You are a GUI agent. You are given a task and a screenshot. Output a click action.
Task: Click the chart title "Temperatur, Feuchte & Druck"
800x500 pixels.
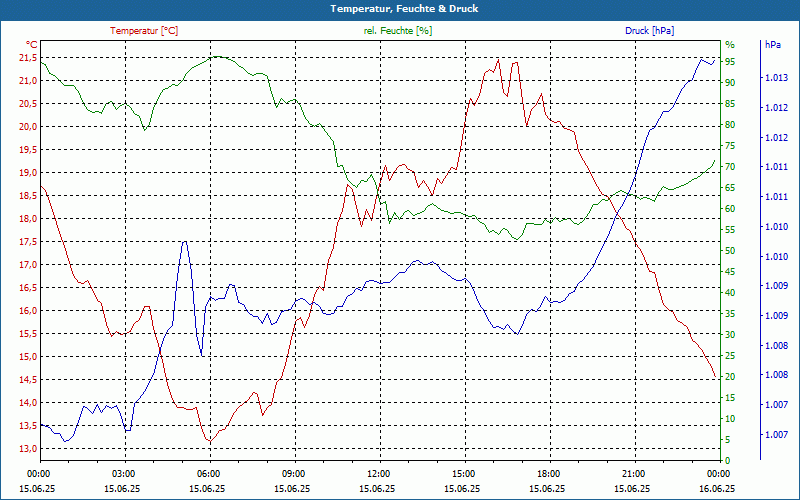pos(404,9)
